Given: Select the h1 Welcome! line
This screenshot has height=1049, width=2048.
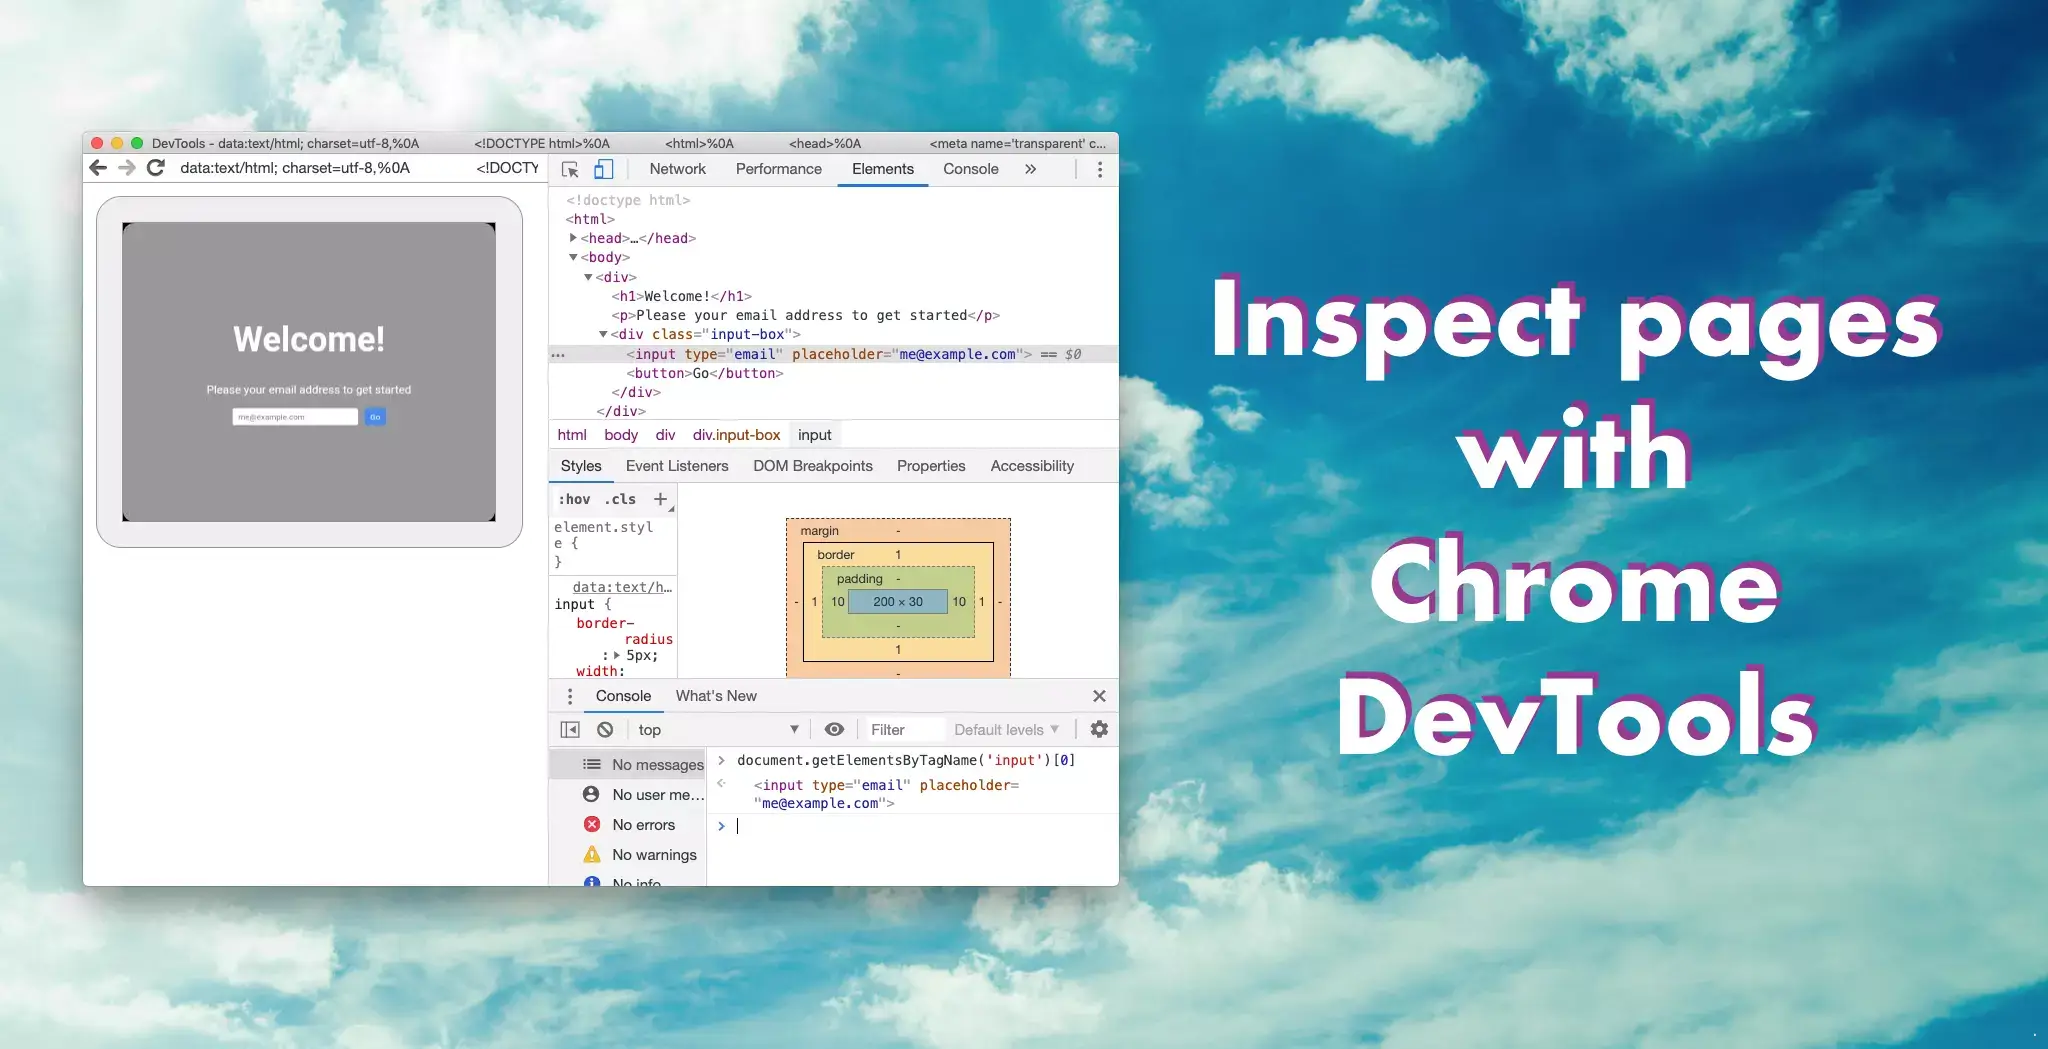Looking at the screenshot, I should (x=681, y=296).
